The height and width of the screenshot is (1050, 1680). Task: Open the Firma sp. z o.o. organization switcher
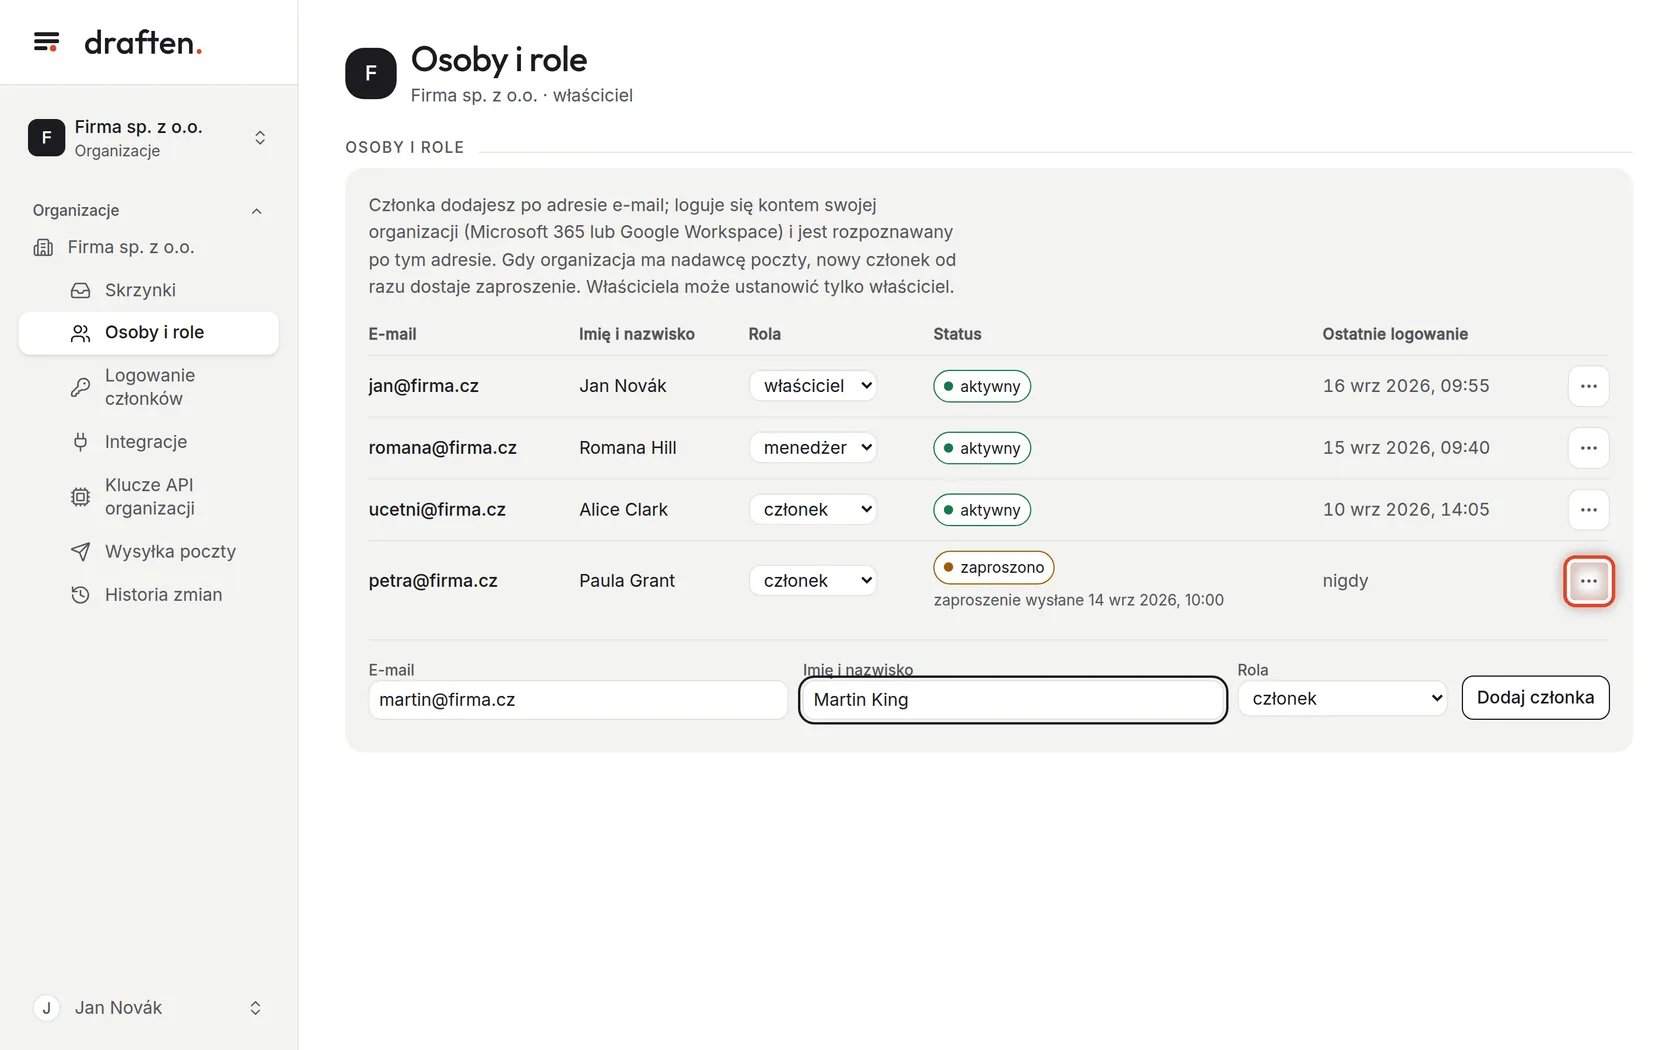pos(148,138)
